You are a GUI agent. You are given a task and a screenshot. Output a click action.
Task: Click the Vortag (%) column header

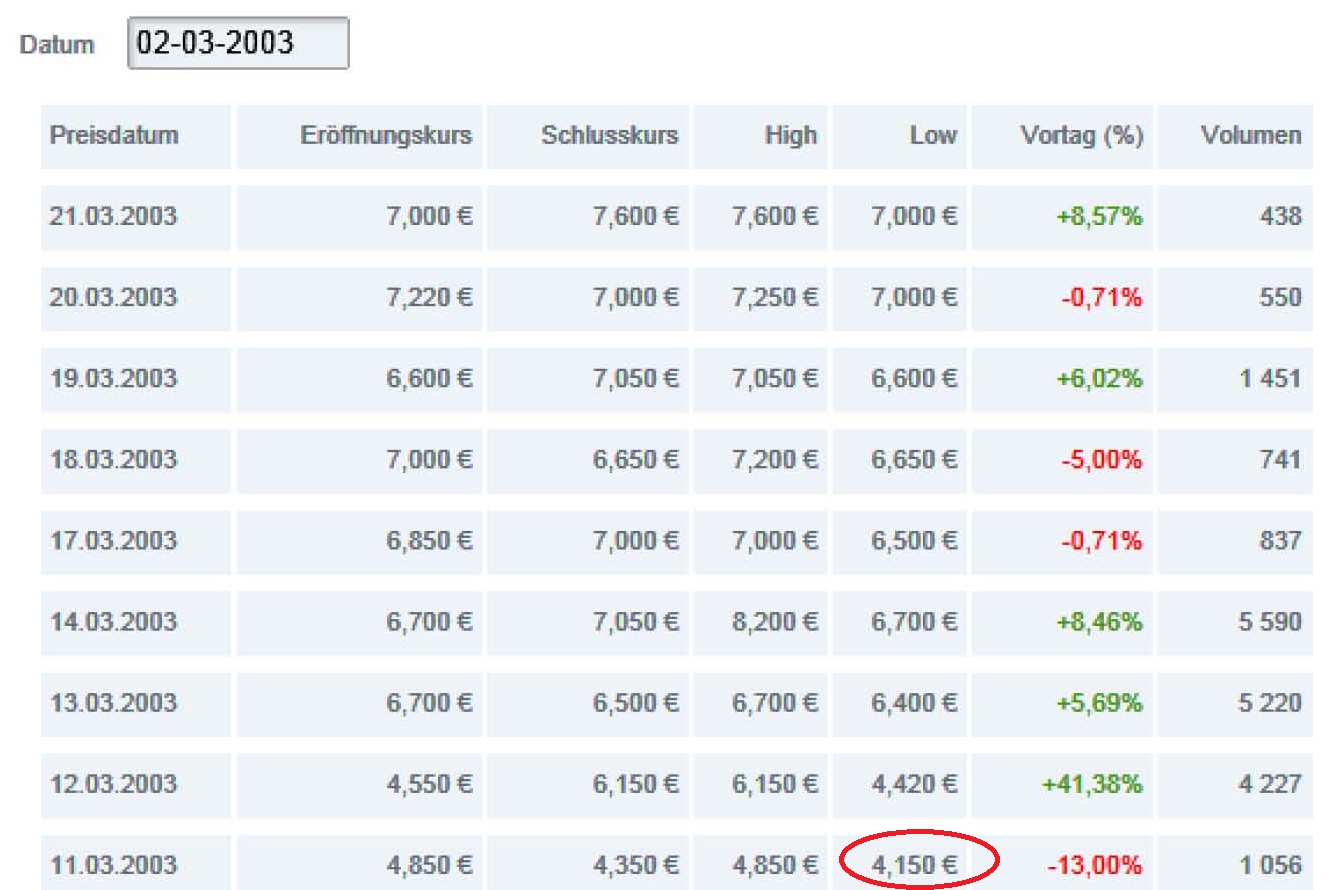tap(1081, 136)
